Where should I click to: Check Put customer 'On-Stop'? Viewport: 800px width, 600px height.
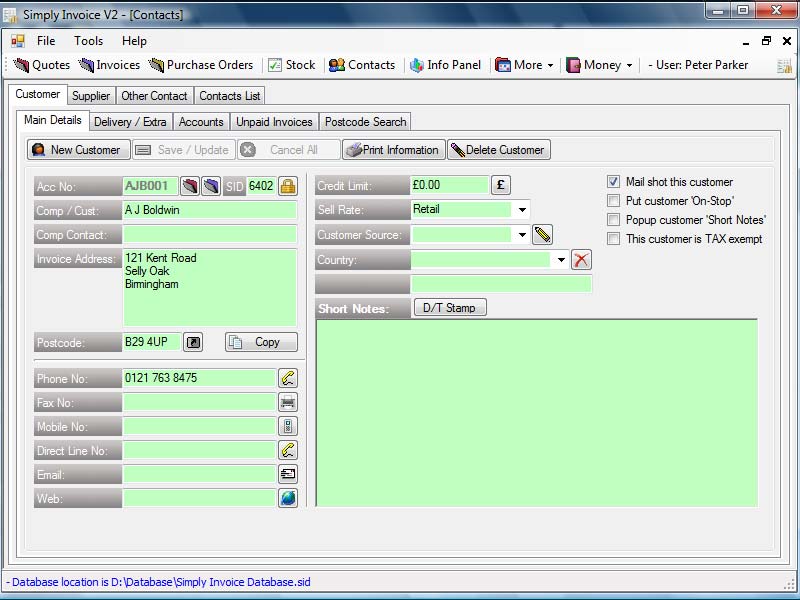[613, 201]
